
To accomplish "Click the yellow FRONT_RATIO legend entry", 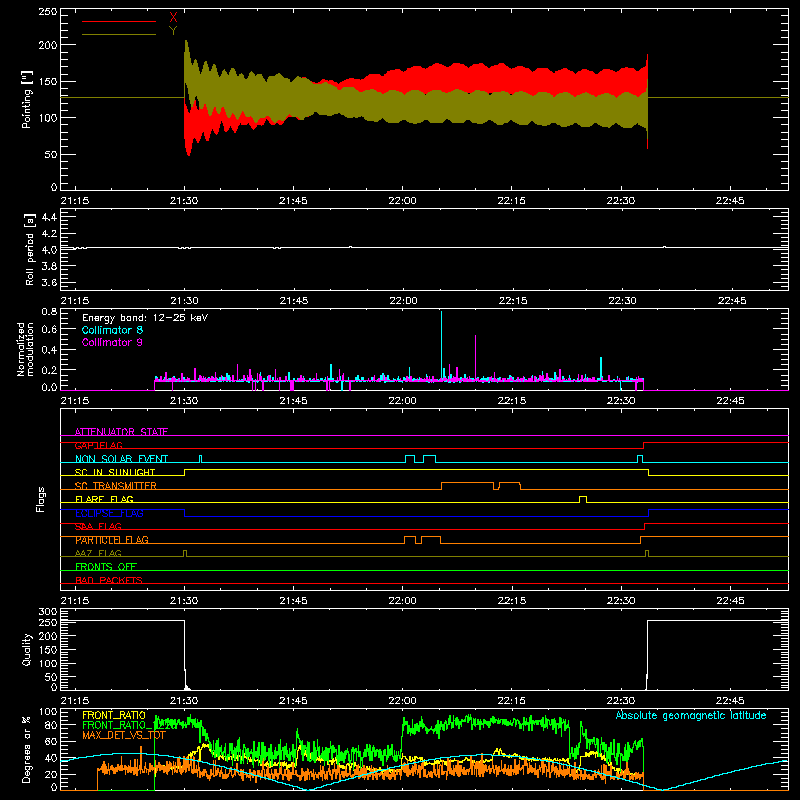I will click(x=114, y=715).
